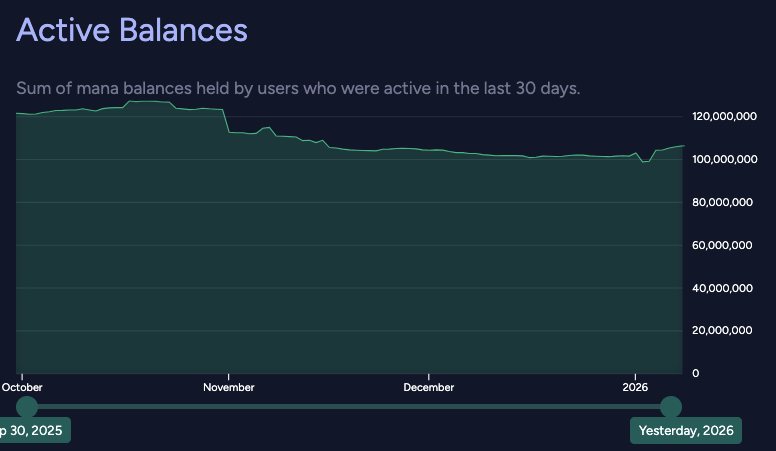Screen dimensions: 776x451
Task: Click the Active Balances heading
Action: click(132, 29)
